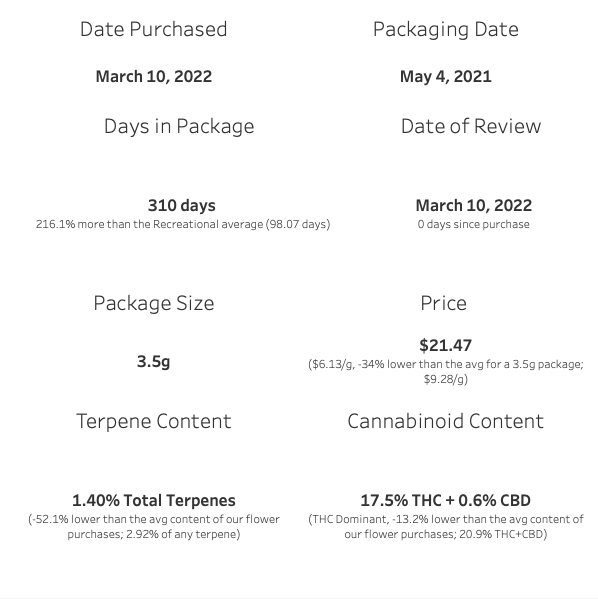This screenshot has height=599, width=598.
Task: Click the Price heading
Action: [x=443, y=303]
